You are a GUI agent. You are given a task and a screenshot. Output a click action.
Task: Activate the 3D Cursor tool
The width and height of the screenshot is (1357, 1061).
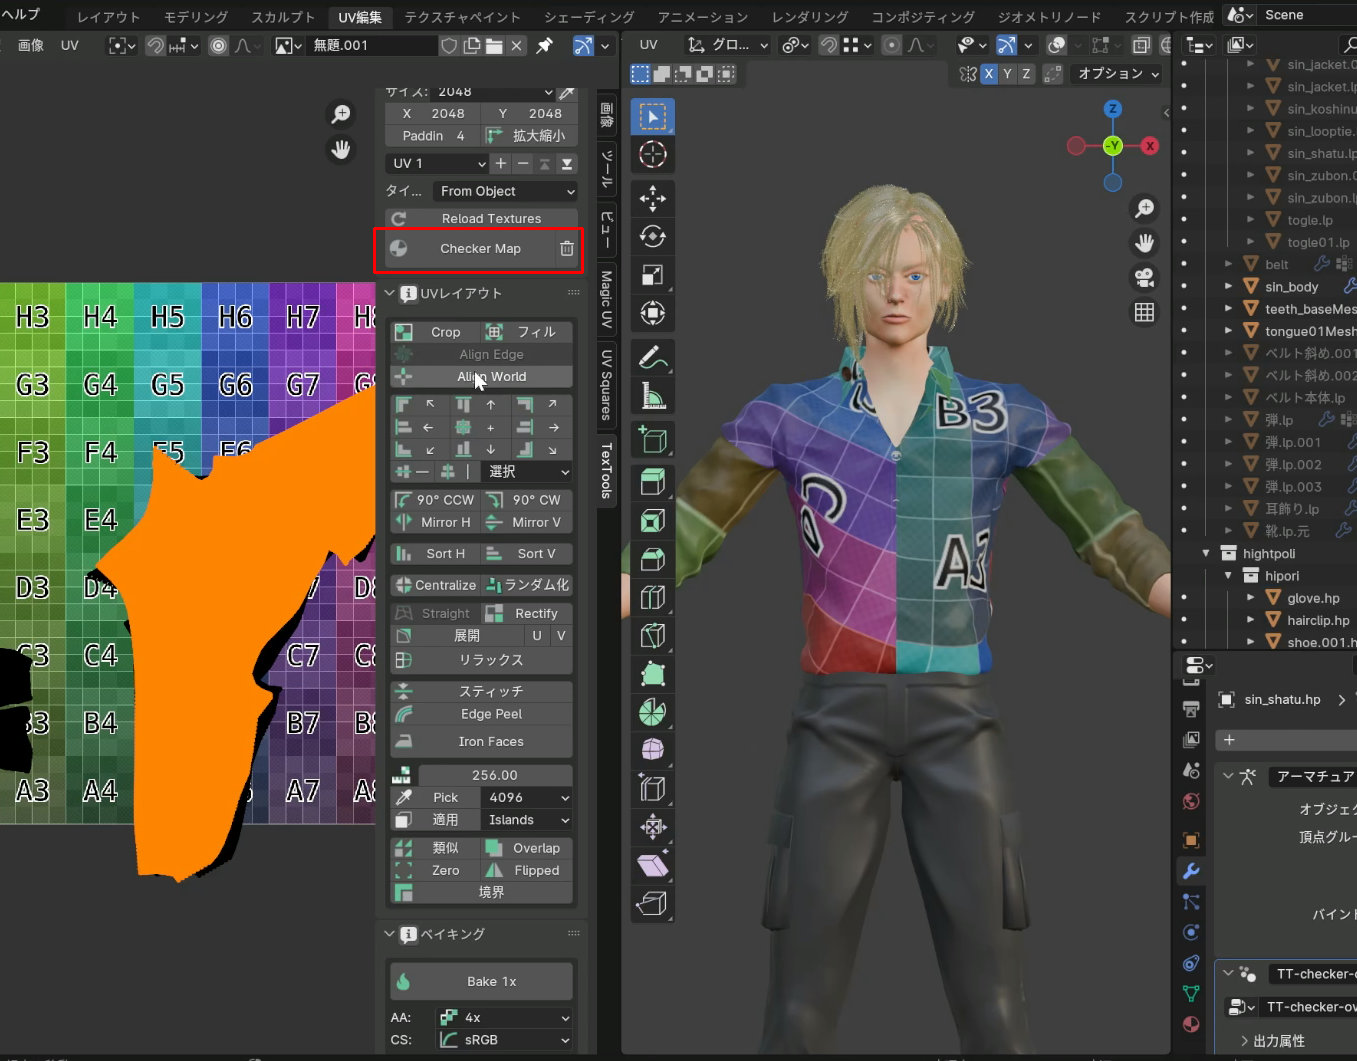pyautogui.click(x=652, y=155)
